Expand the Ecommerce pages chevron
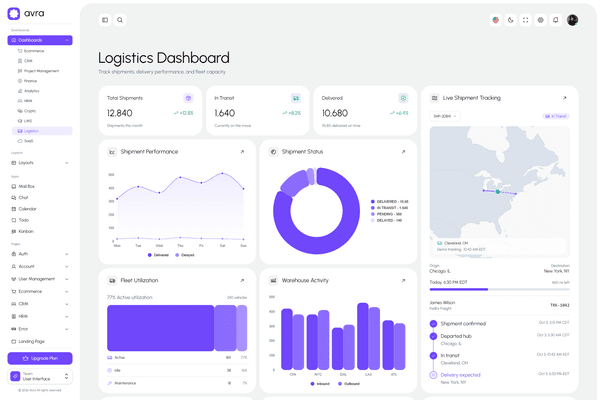 pyautogui.click(x=67, y=292)
